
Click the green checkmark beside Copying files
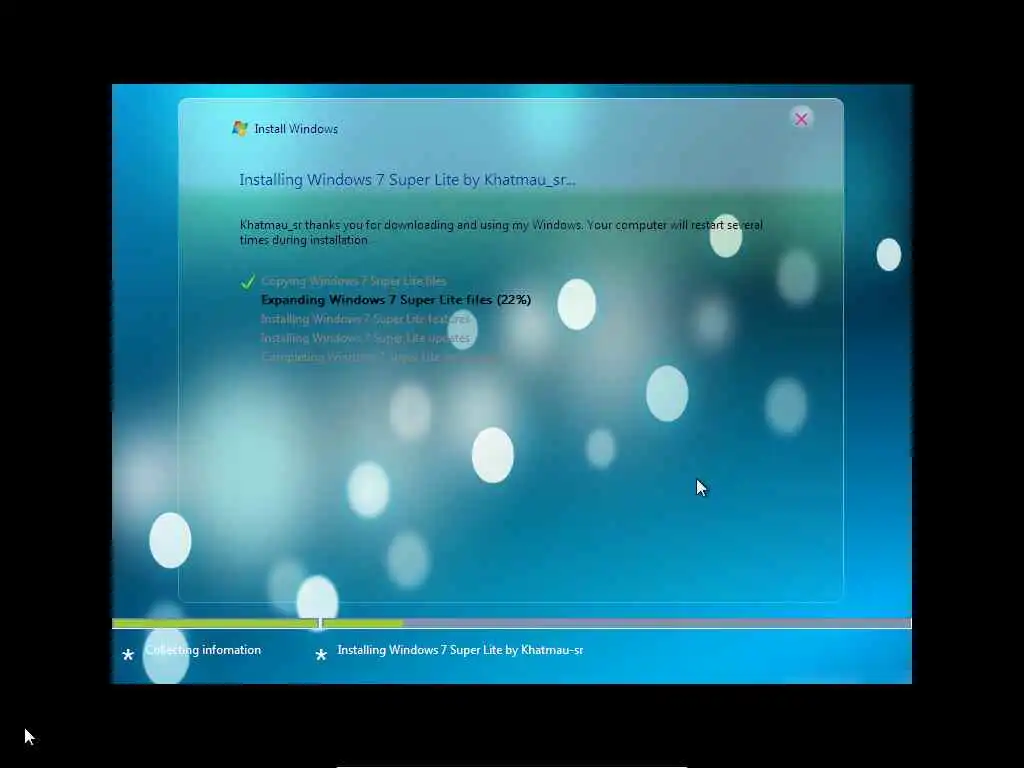[248, 282]
